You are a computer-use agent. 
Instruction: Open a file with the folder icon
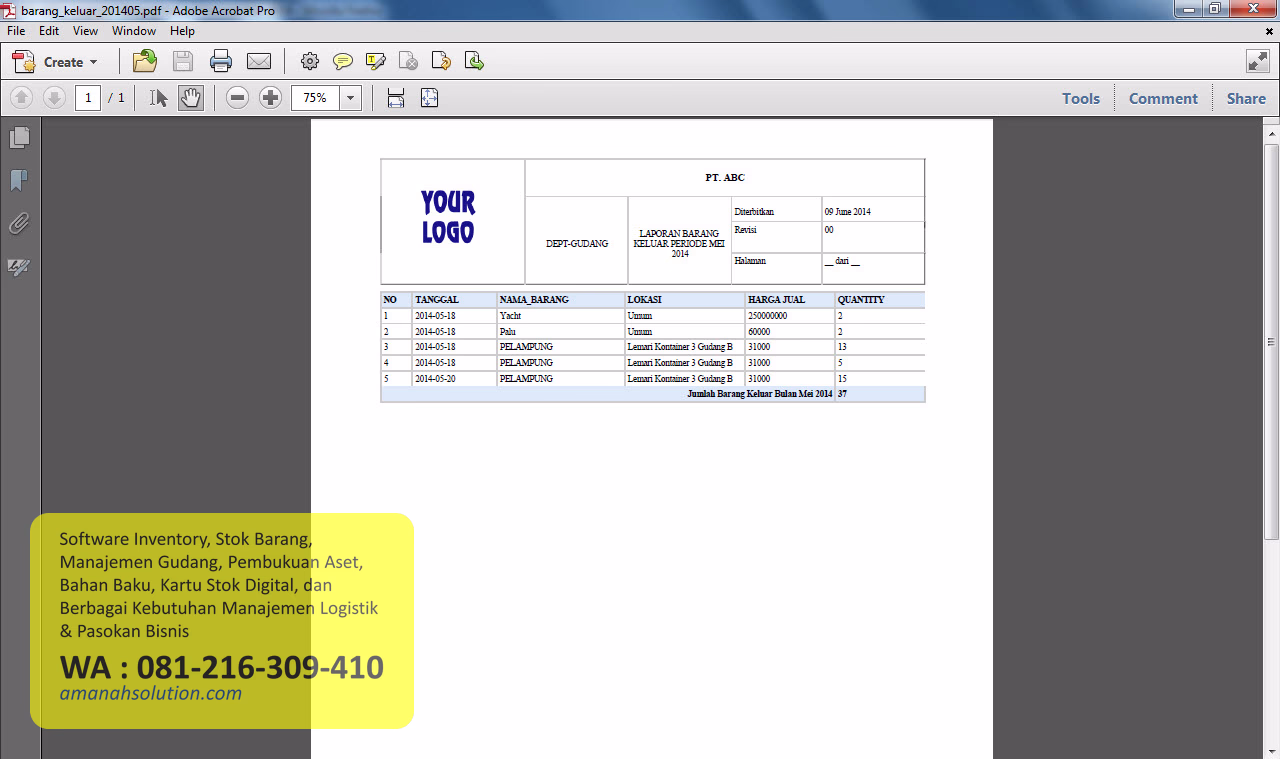(x=145, y=61)
